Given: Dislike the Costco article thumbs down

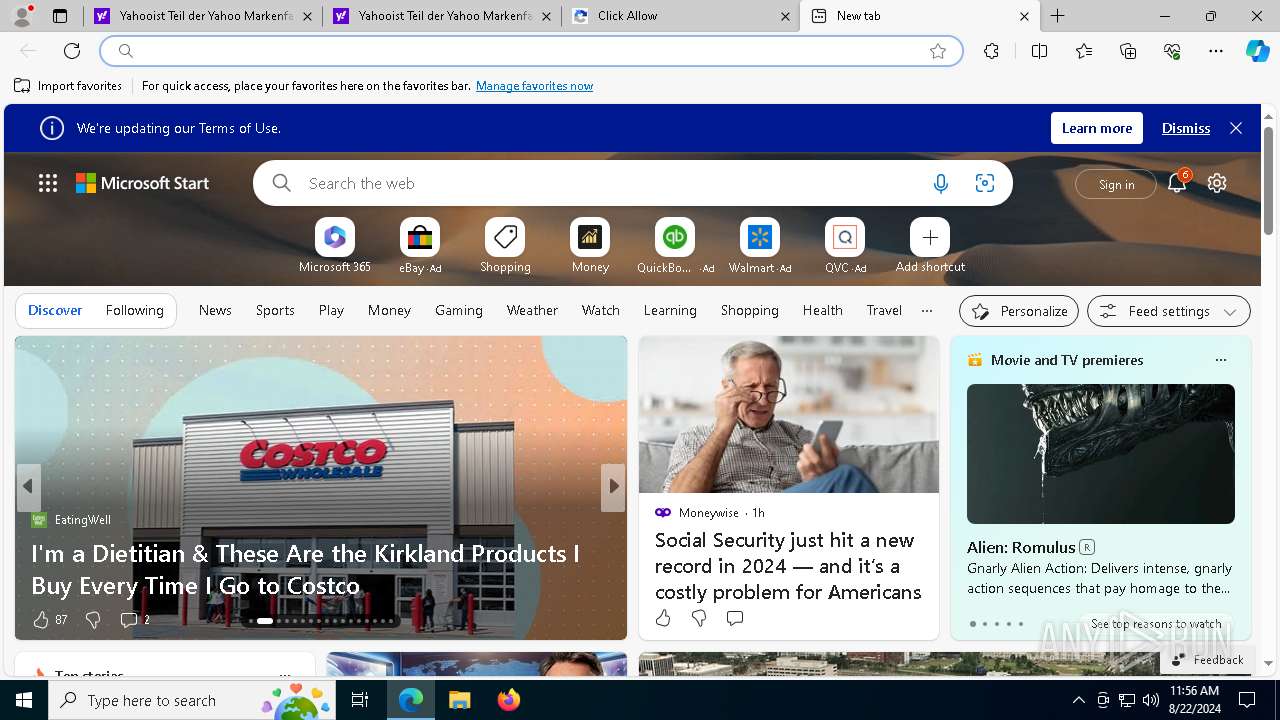Looking at the screenshot, I should coord(93,620).
